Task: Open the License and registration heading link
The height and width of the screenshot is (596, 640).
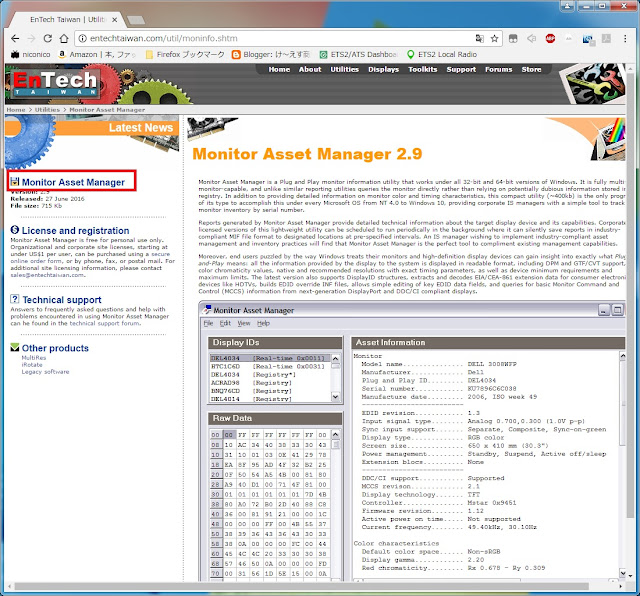Action: (x=76, y=231)
